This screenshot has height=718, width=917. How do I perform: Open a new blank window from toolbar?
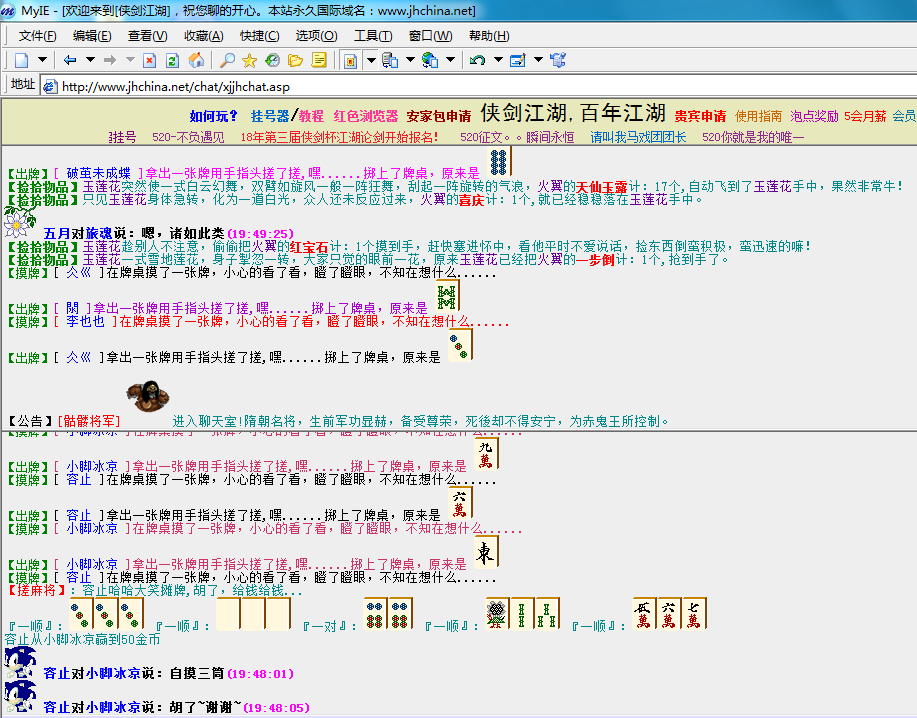click(22, 60)
